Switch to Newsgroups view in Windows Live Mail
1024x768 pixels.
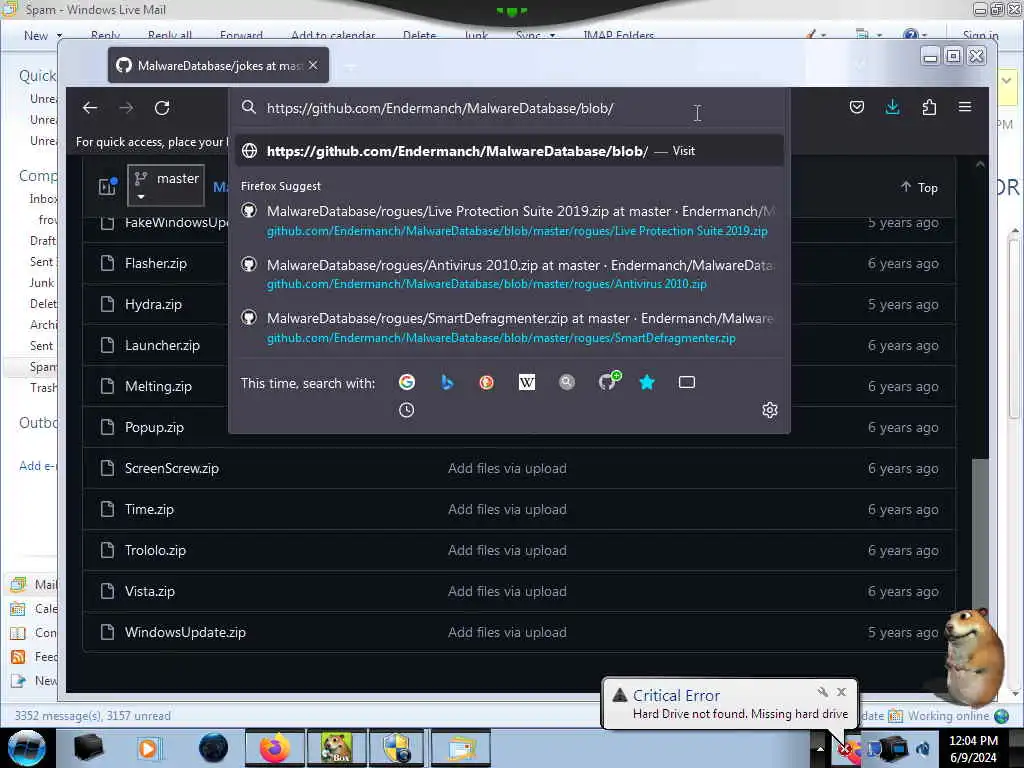(x=34, y=681)
